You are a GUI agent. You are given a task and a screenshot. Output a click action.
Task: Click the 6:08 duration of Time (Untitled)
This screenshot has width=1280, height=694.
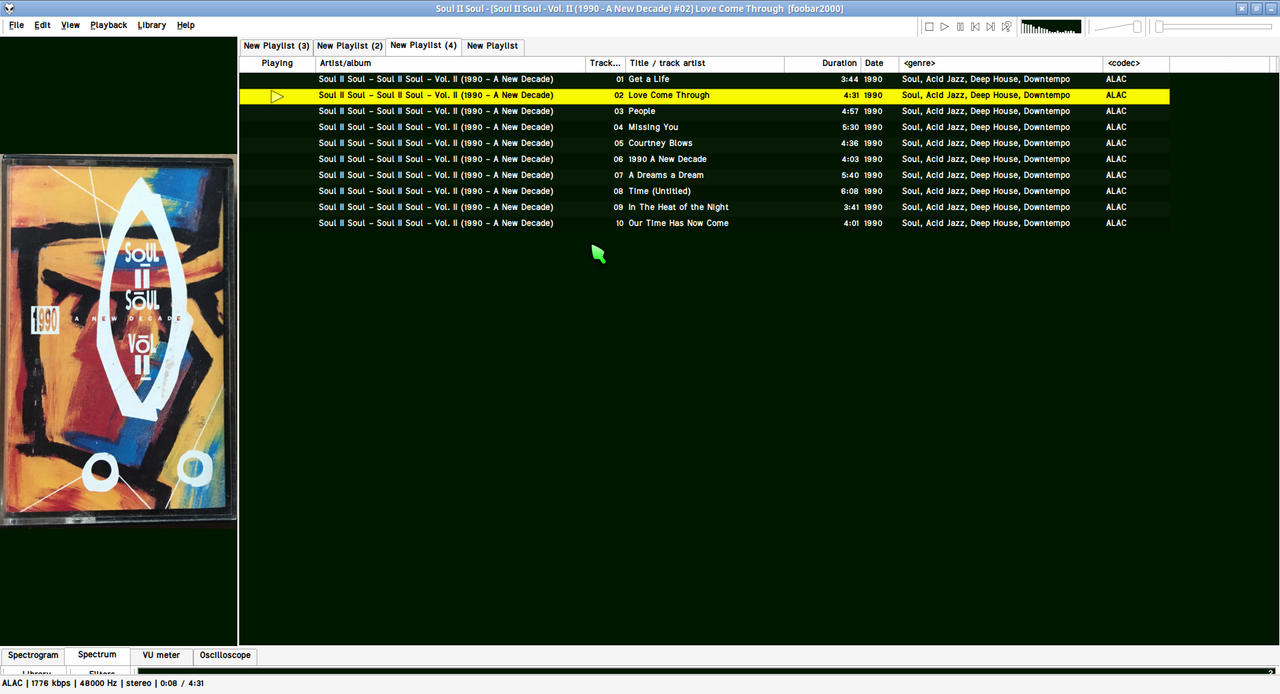pyautogui.click(x=849, y=192)
